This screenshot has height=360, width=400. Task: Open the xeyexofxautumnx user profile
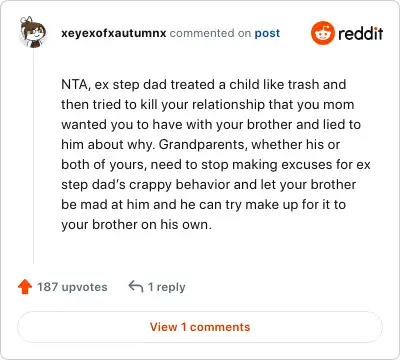tap(114, 33)
